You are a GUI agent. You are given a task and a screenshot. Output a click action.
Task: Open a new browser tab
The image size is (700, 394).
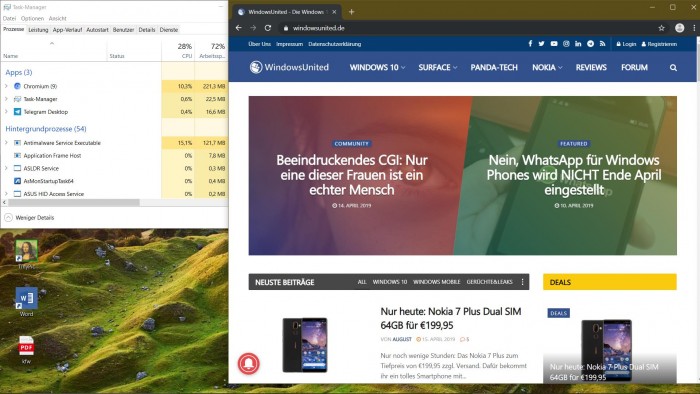pos(351,12)
